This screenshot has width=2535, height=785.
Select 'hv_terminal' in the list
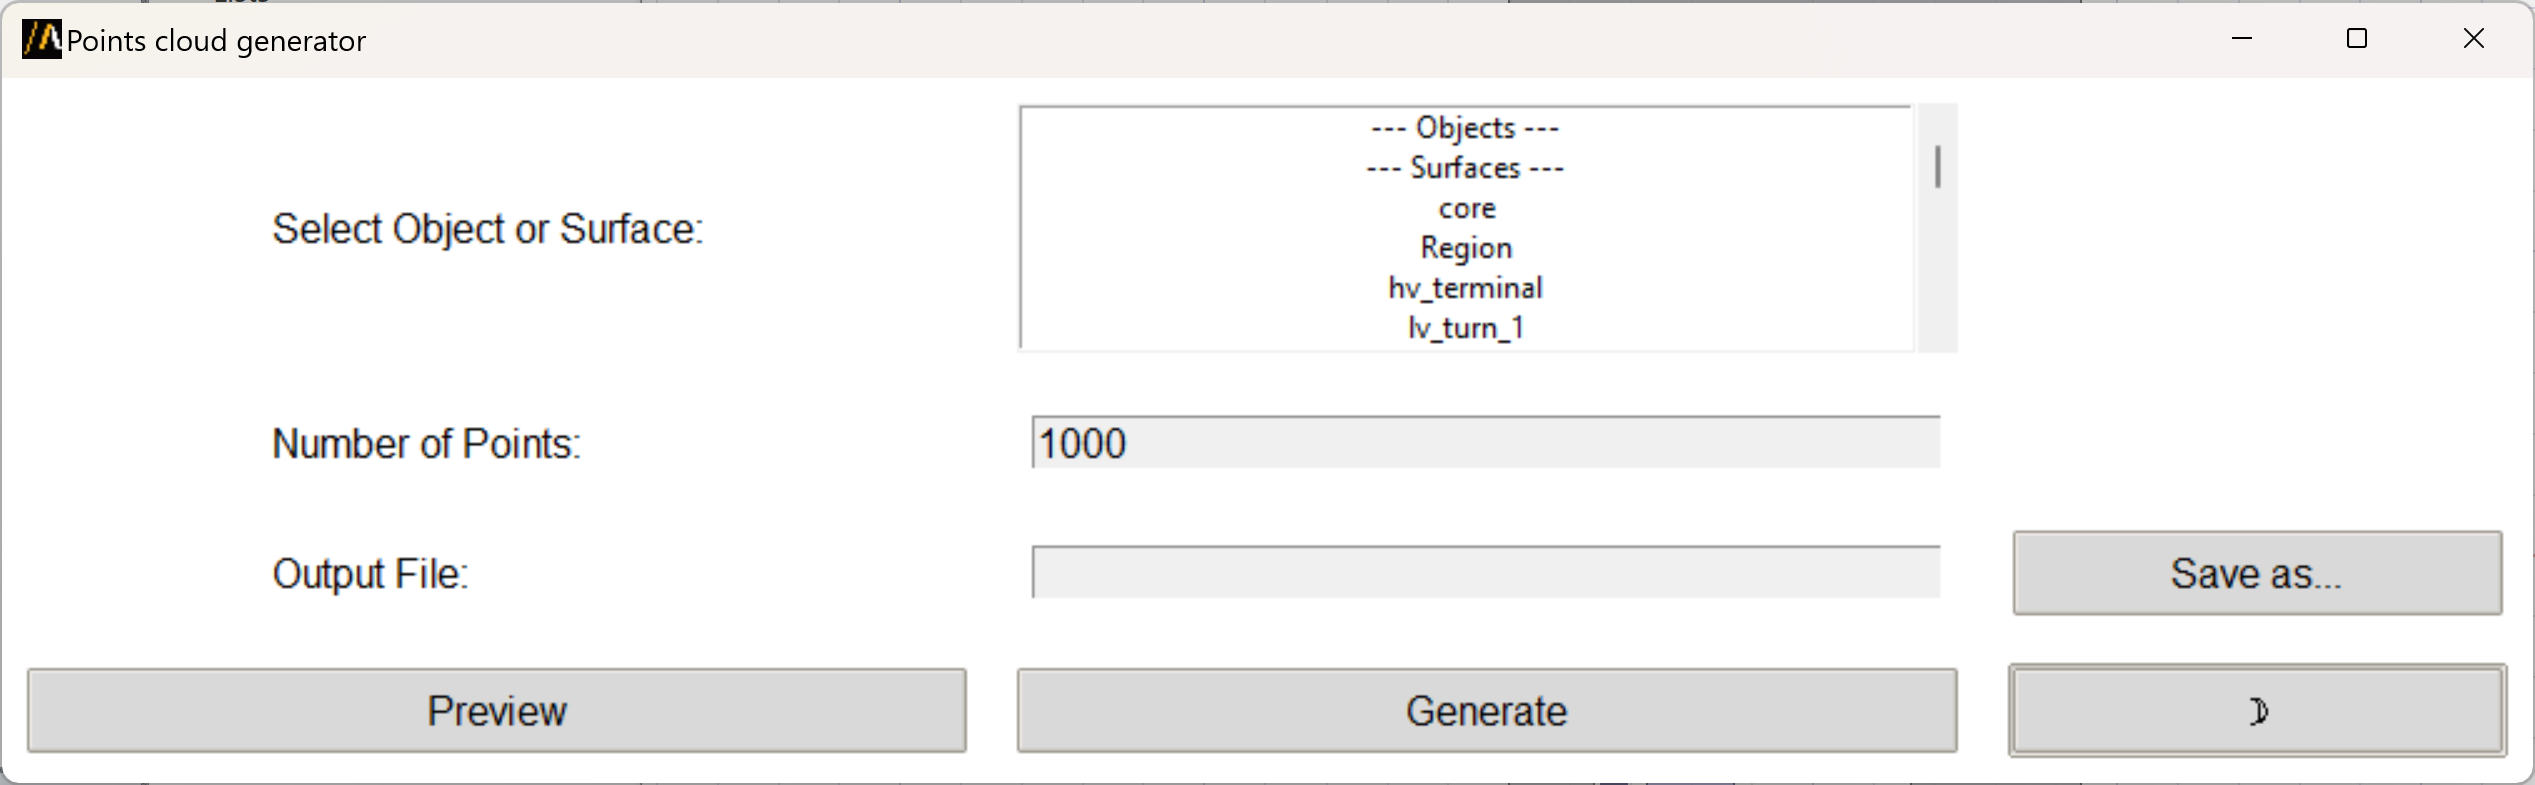pyautogui.click(x=1465, y=288)
